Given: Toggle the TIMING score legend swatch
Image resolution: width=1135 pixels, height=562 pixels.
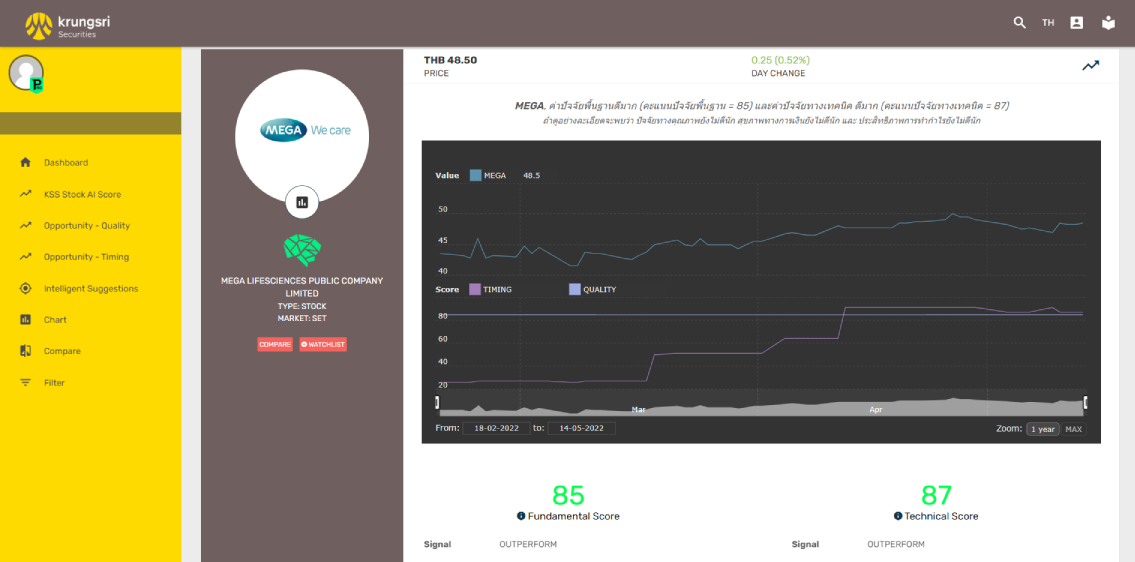Looking at the screenshot, I should tap(476, 289).
